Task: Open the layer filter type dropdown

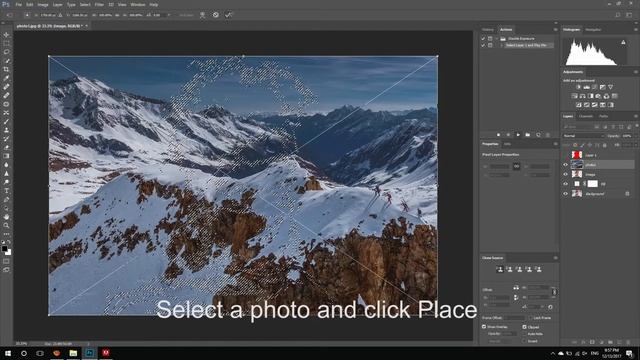Action: click(579, 127)
